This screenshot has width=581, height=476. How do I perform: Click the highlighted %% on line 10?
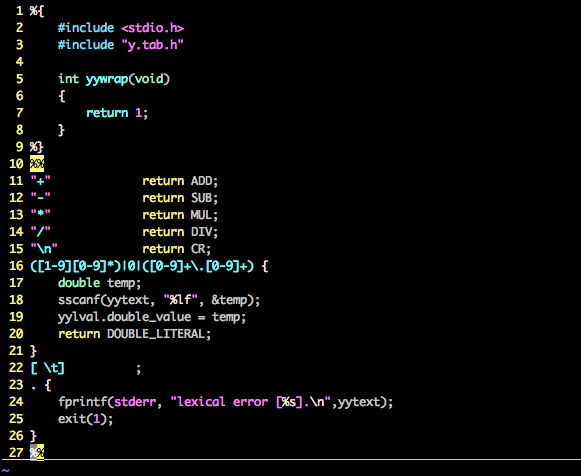point(37,164)
